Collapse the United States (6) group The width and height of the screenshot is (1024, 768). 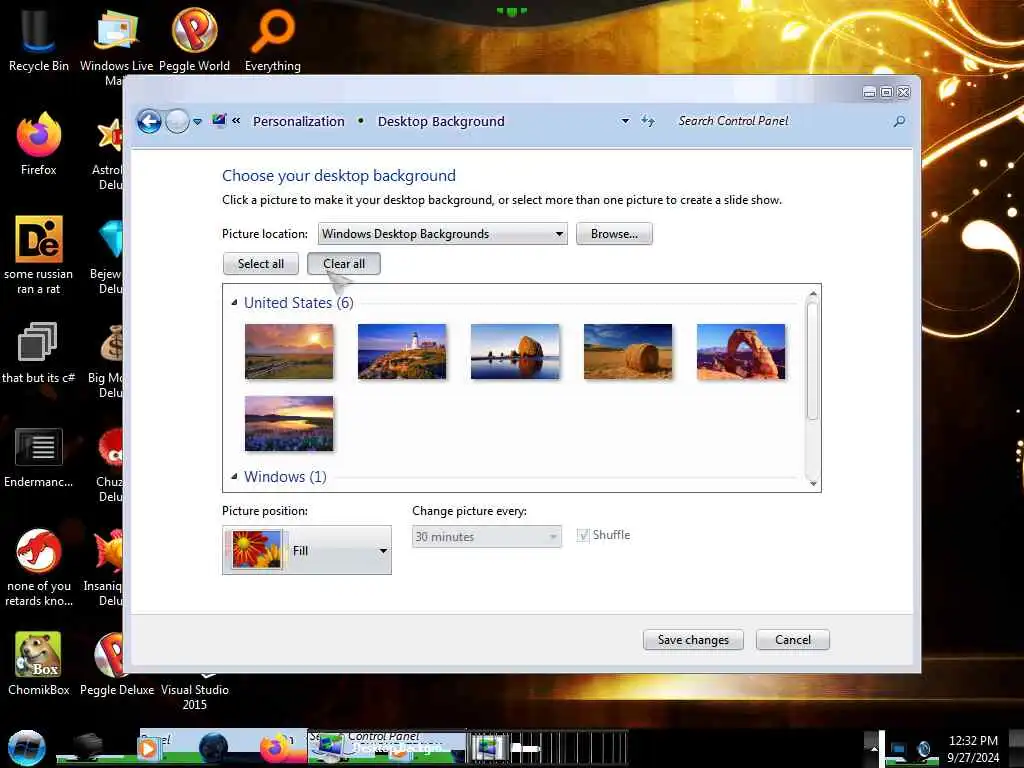[234, 302]
